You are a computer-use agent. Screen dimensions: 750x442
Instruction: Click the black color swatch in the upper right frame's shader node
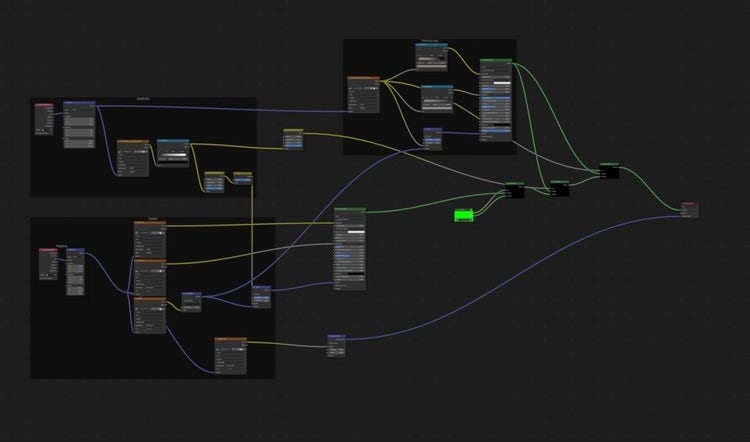[502, 124]
